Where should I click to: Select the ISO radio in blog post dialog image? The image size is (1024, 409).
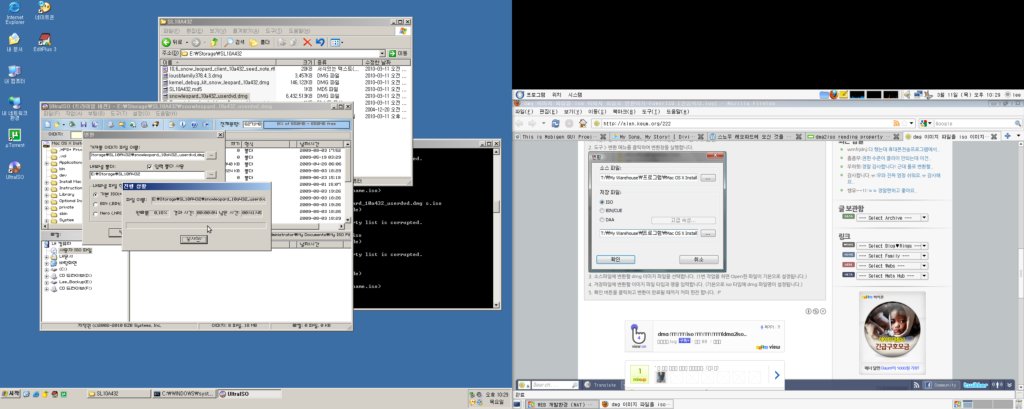[x=602, y=202]
